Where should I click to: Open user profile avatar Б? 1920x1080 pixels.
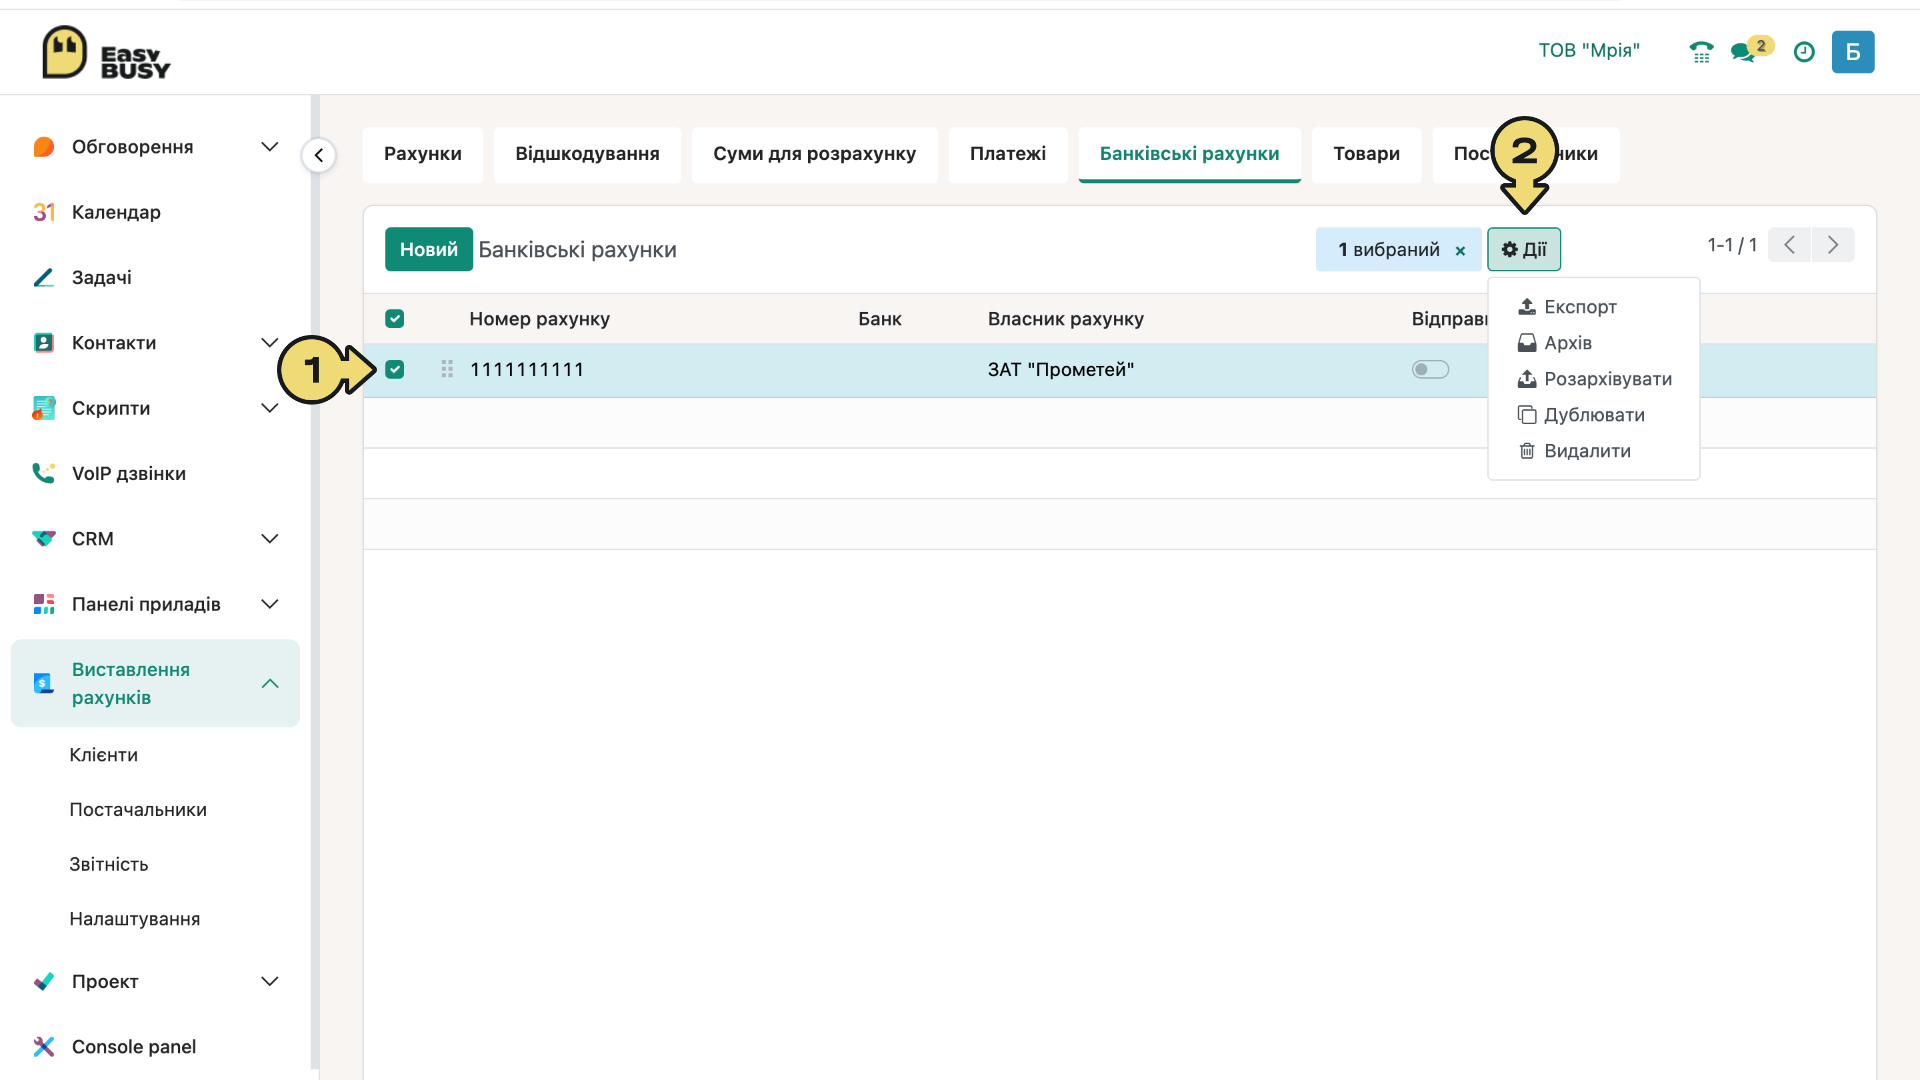(1853, 52)
